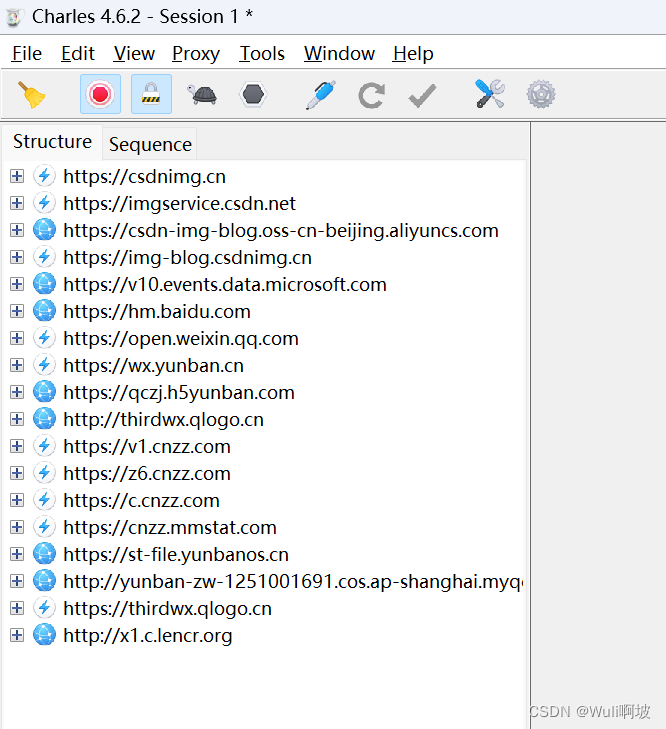
Task: Expand the hm.baidu.com node
Action: 17,311
